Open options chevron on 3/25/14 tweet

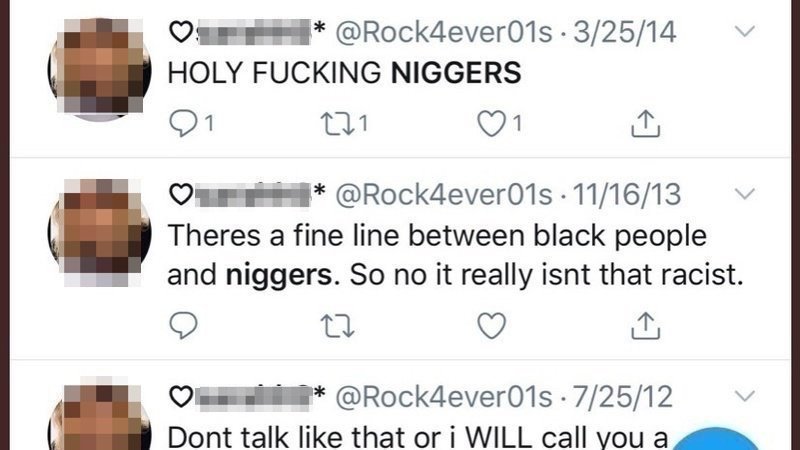click(x=745, y=32)
